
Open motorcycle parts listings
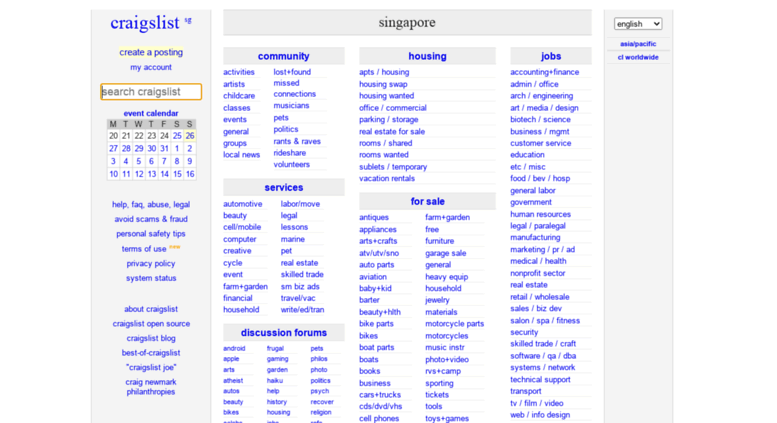454,324
